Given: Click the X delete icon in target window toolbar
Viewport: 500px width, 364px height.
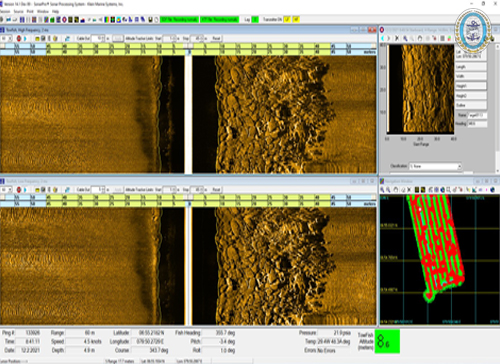Looking at the screenshot, I should pyautogui.click(x=397, y=38).
